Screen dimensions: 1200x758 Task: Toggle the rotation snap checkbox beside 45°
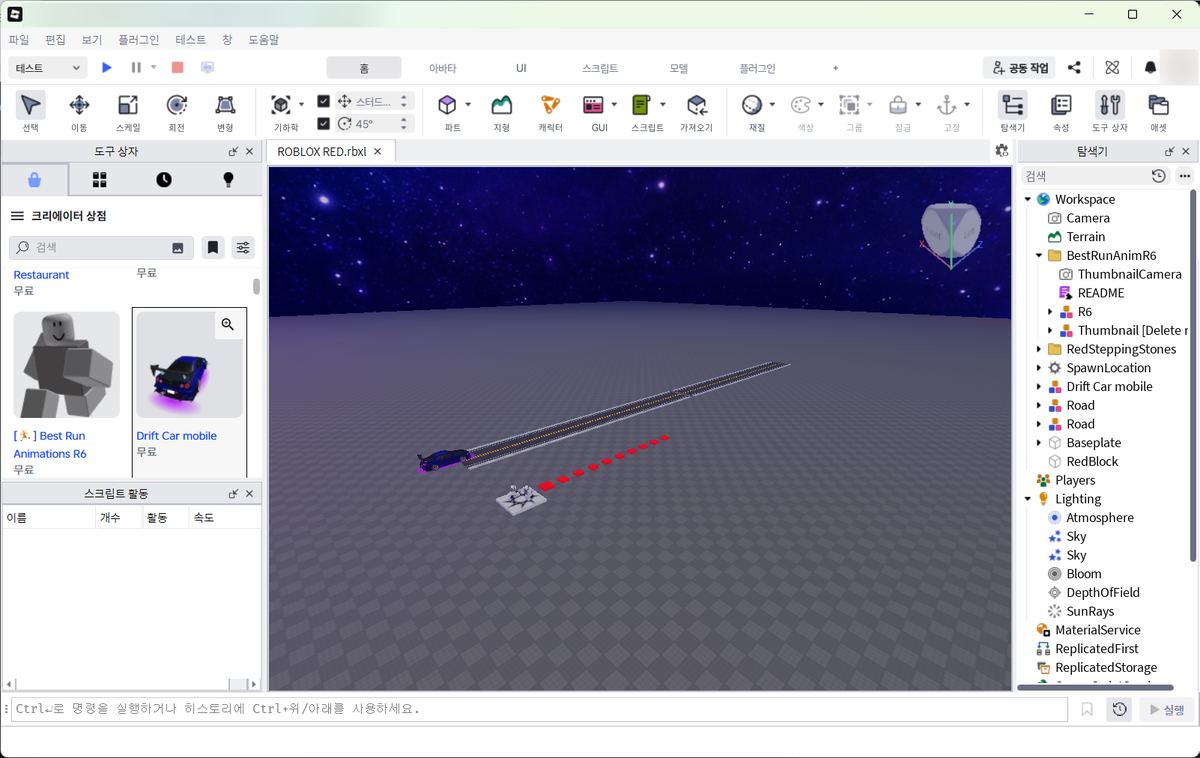(323, 124)
